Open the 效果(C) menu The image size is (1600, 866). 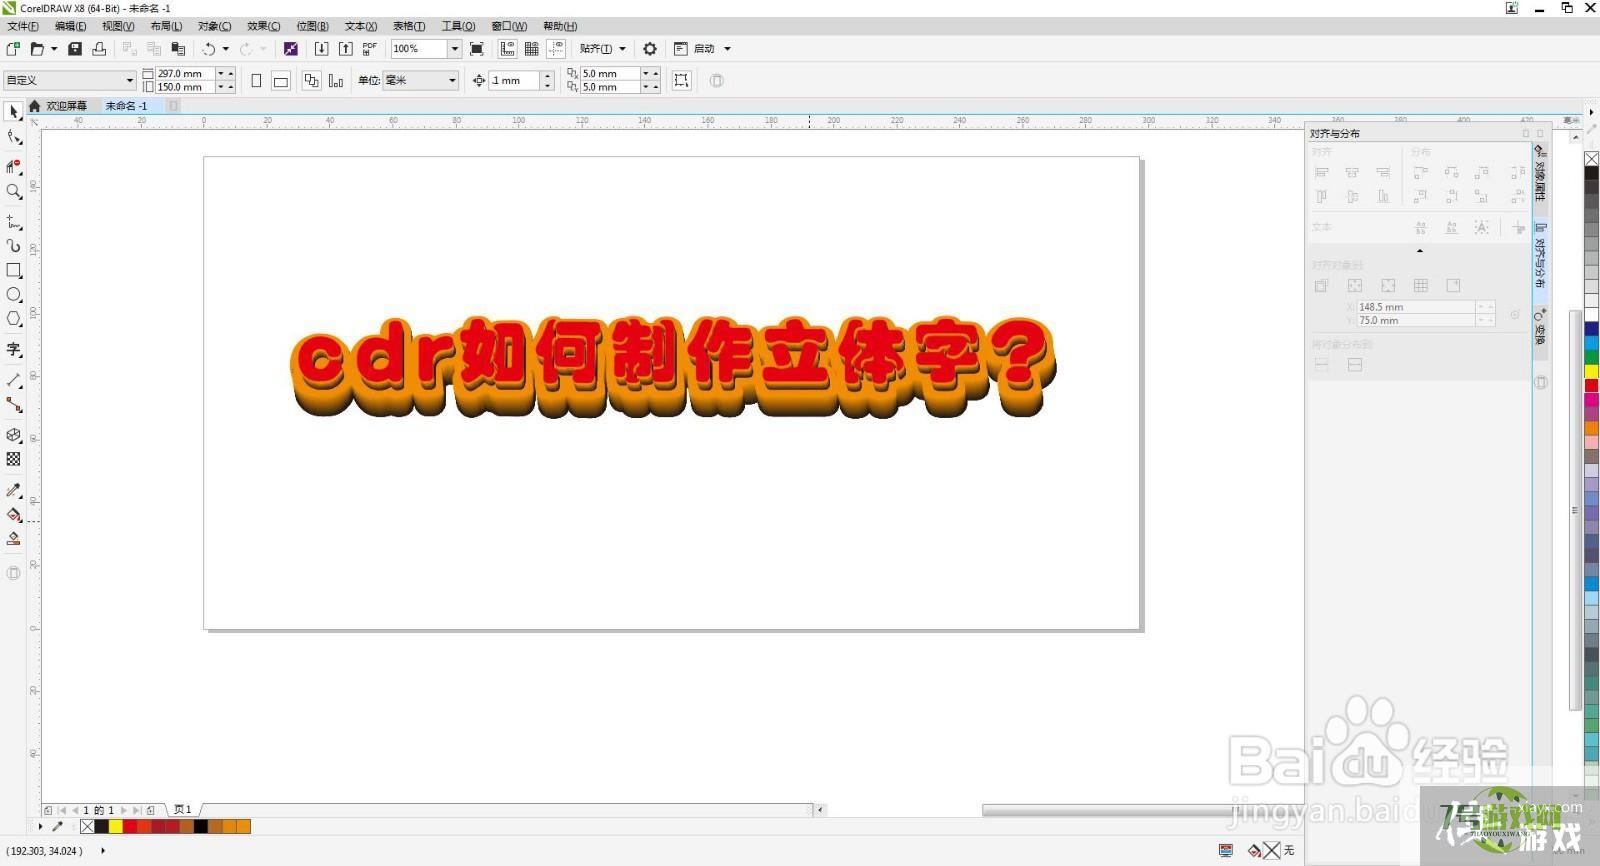tap(264, 26)
